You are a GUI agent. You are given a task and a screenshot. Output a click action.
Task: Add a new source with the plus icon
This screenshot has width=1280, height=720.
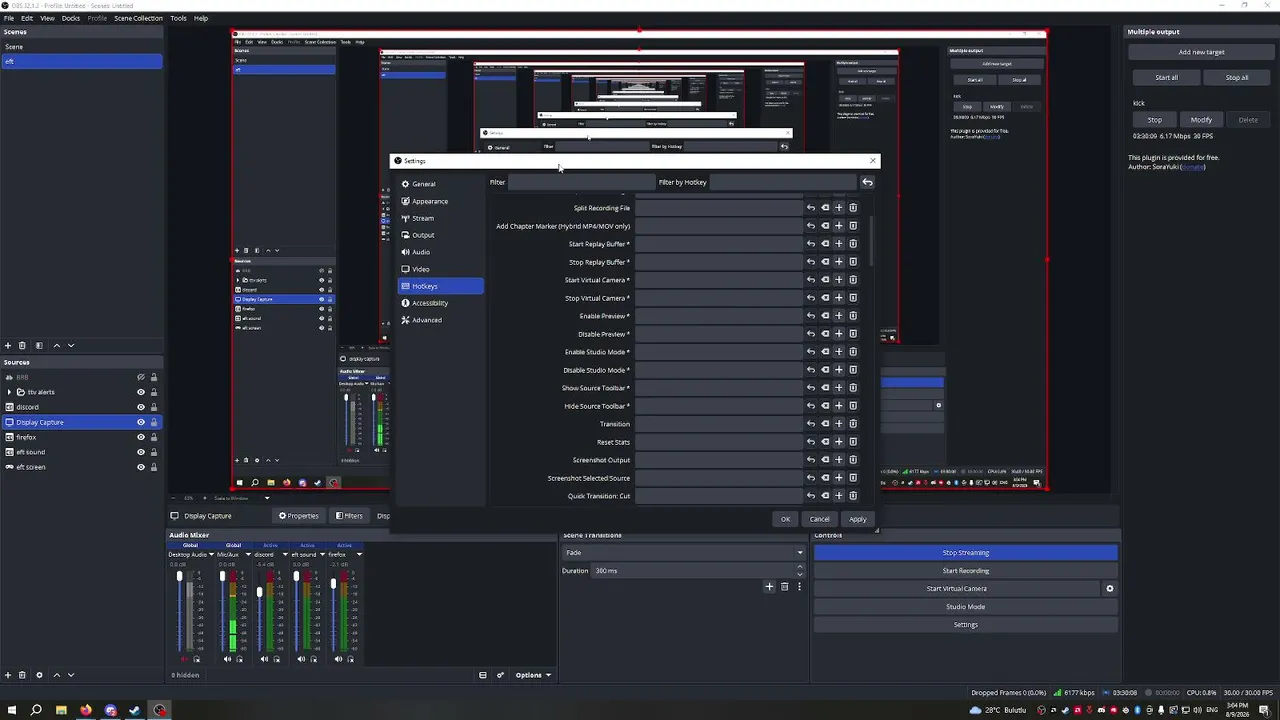coord(8,675)
